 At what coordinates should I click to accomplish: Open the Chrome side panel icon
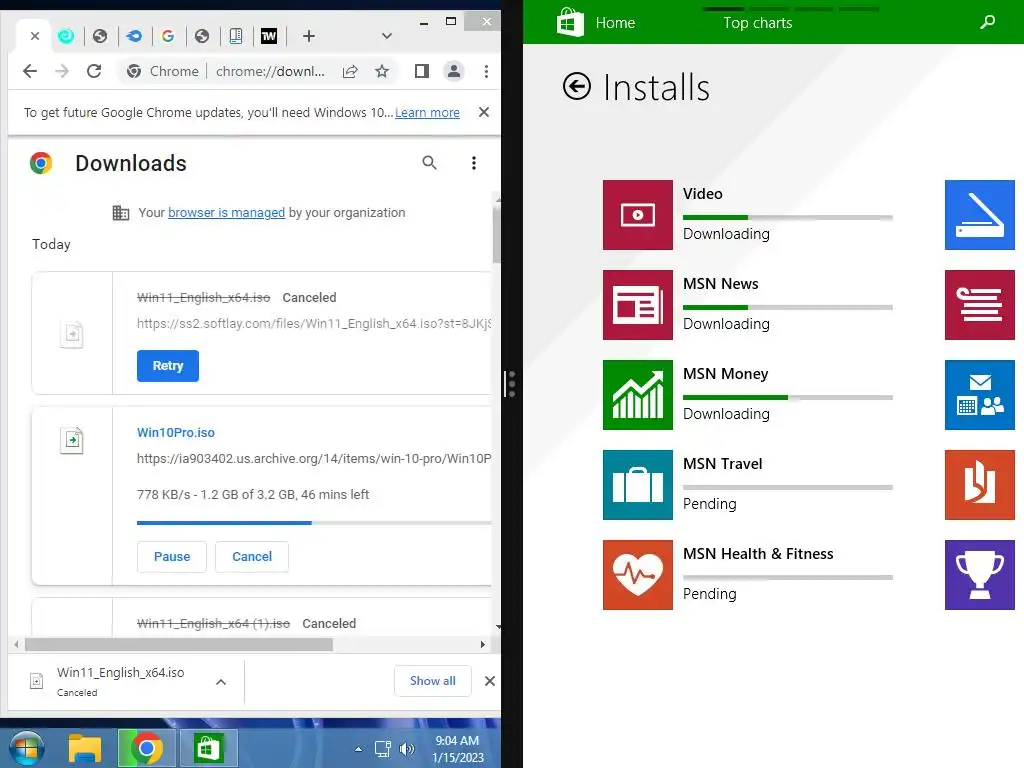(422, 71)
